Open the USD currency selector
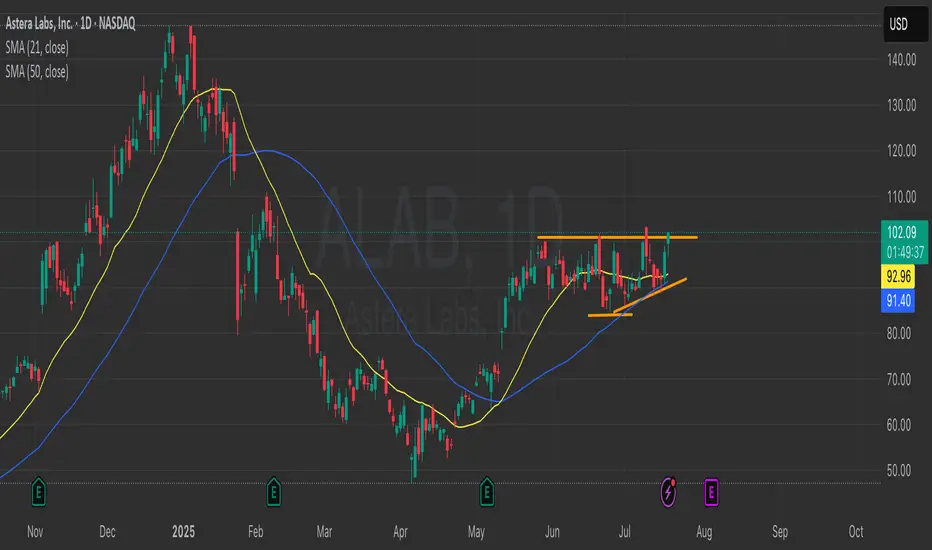Image resolution: width=932 pixels, height=550 pixels. [x=905, y=24]
